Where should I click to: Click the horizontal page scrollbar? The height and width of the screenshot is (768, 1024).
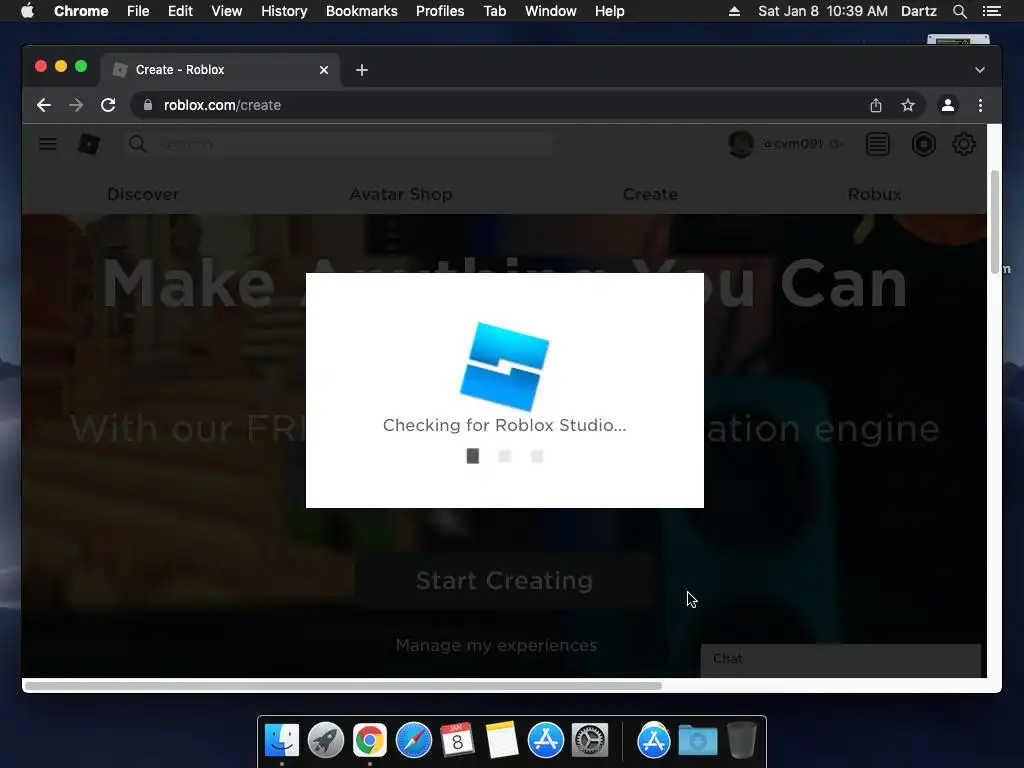(343, 686)
